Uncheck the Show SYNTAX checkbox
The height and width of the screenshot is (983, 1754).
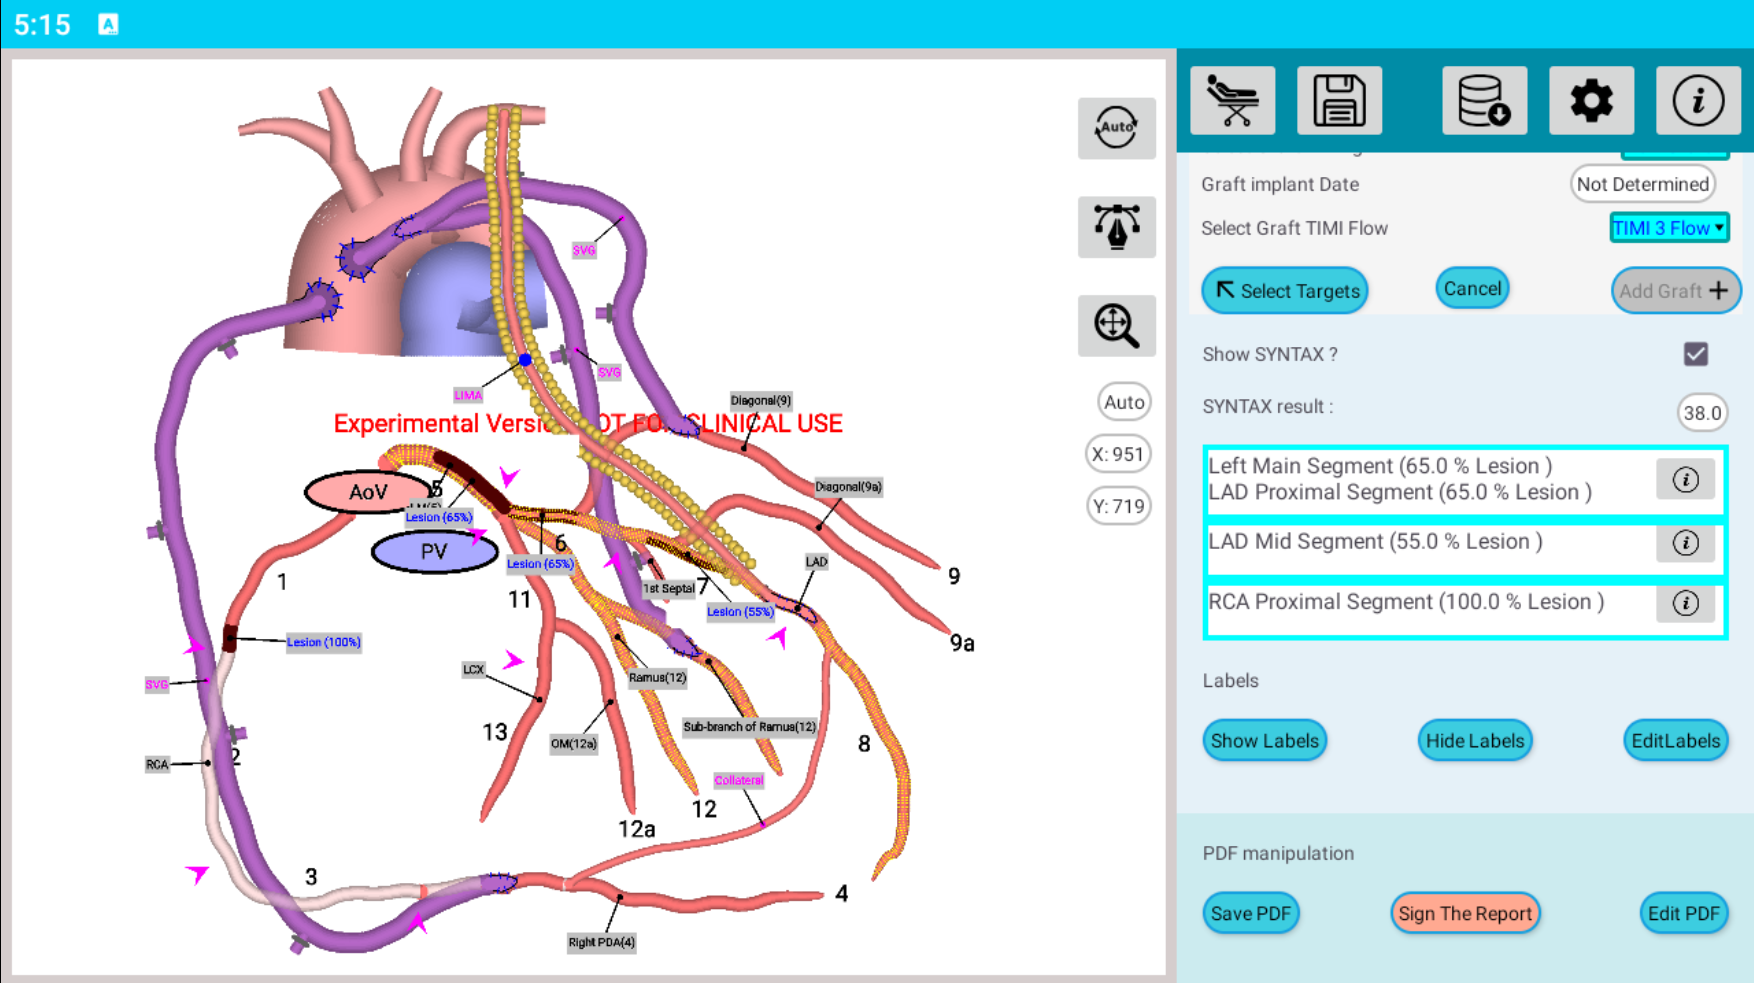click(x=1695, y=354)
